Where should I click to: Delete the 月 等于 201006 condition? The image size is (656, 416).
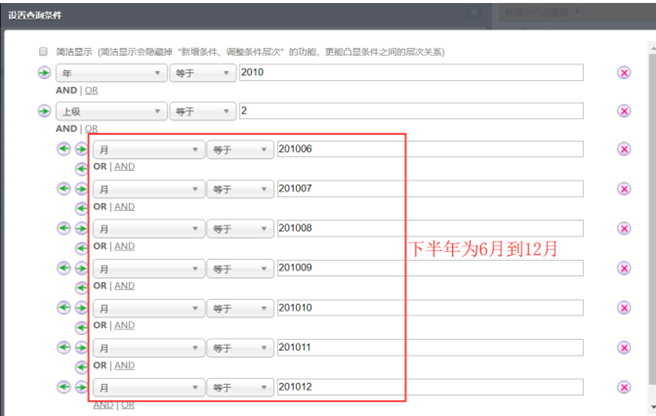tap(624, 149)
